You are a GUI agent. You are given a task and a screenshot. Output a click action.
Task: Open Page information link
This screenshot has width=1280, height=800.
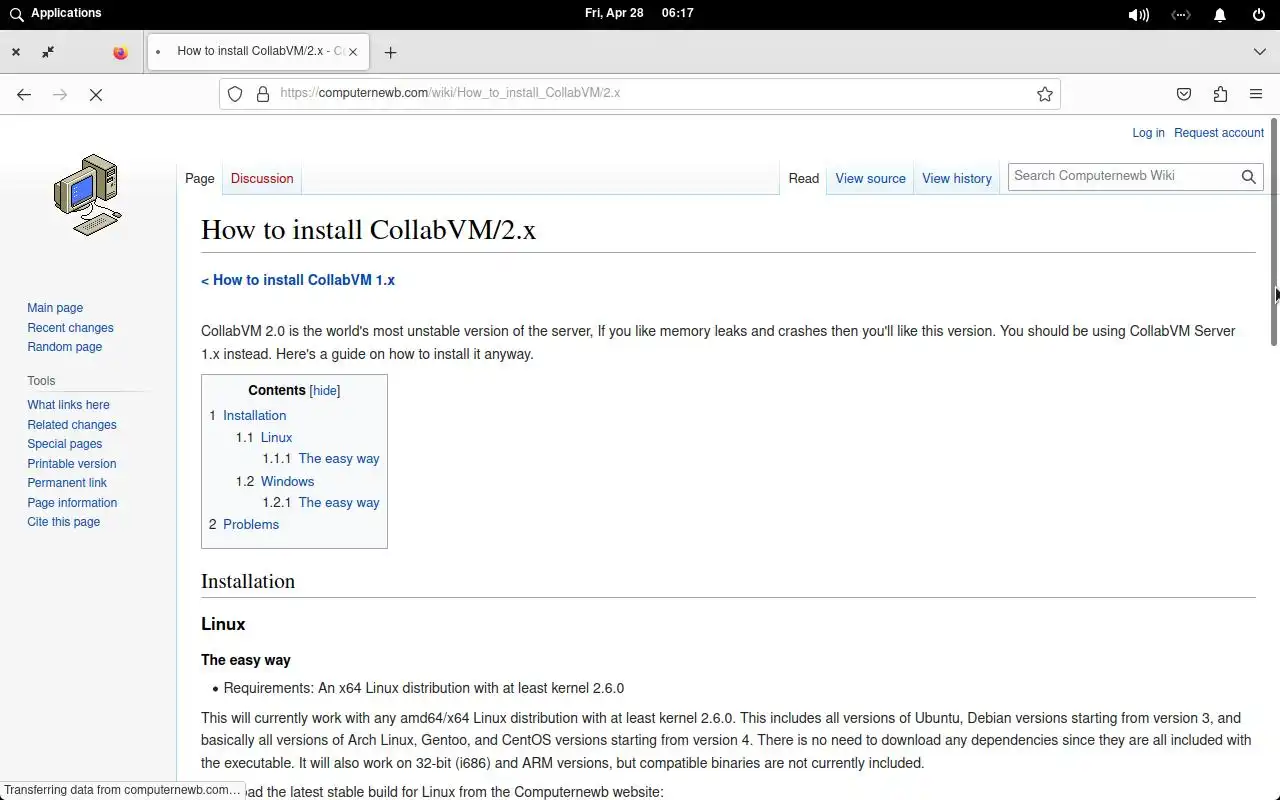point(72,503)
